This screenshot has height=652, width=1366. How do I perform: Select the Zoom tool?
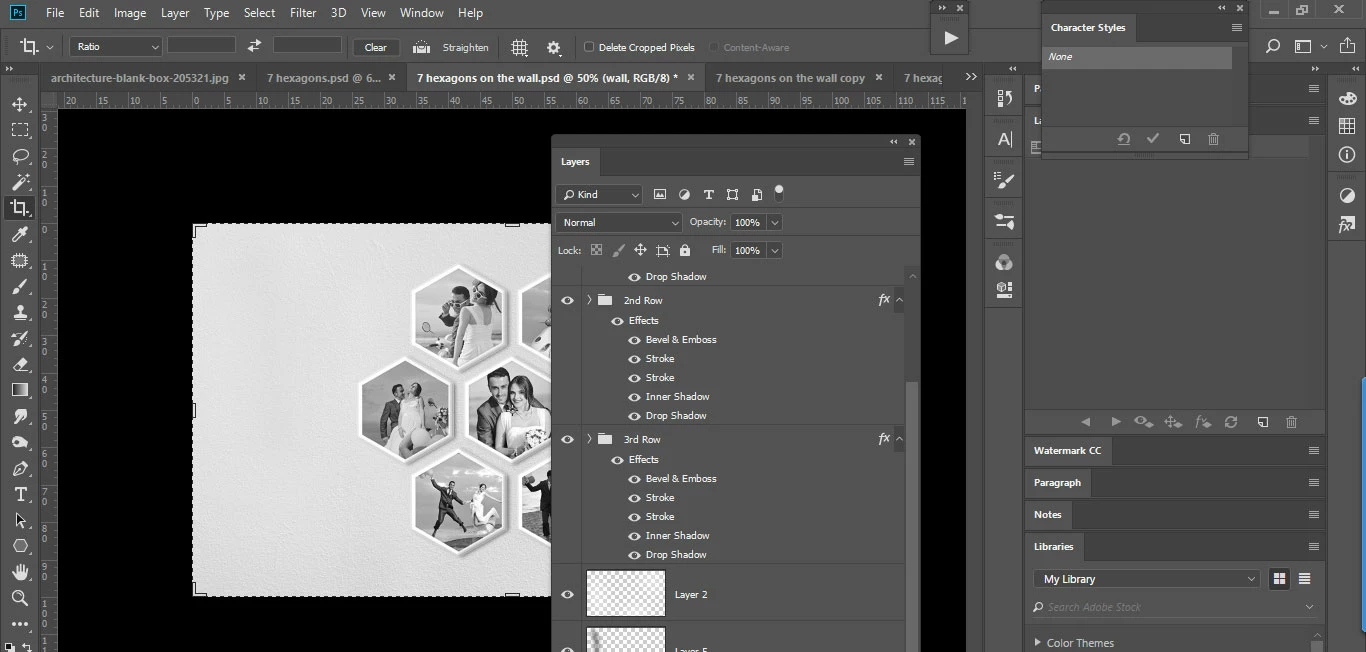(20, 598)
